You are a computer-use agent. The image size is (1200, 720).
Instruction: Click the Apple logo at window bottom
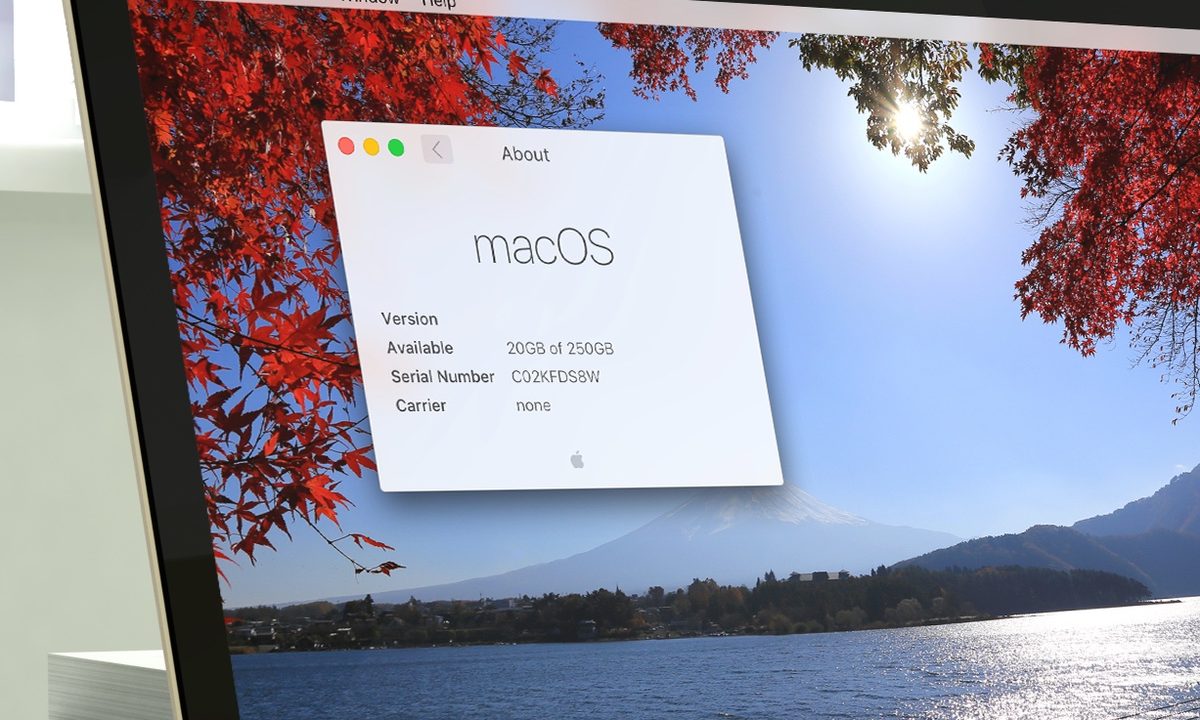(x=577, y=459)
